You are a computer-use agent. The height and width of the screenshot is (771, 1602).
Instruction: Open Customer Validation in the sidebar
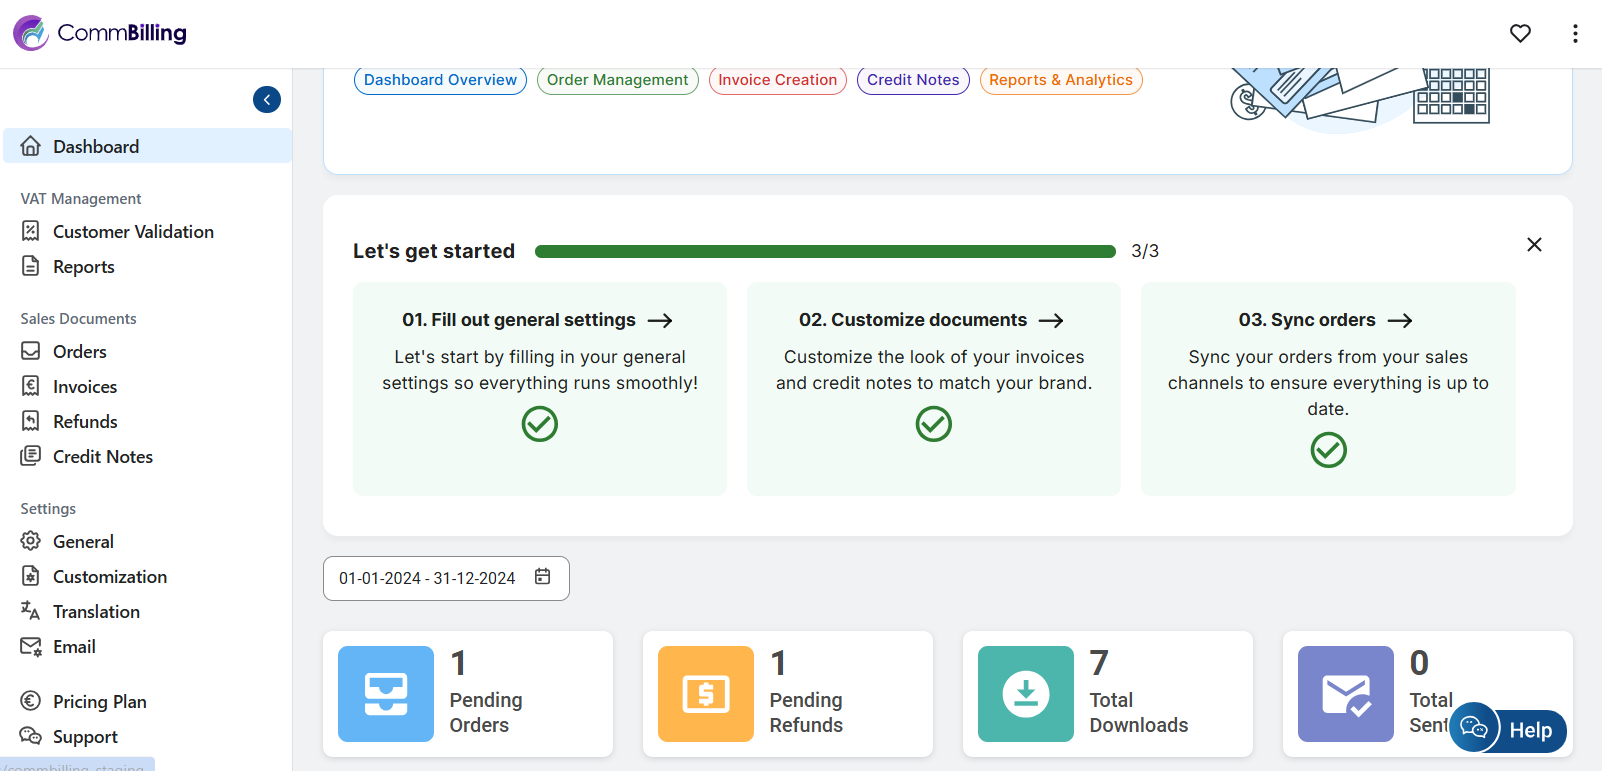(x=132, y=232)
